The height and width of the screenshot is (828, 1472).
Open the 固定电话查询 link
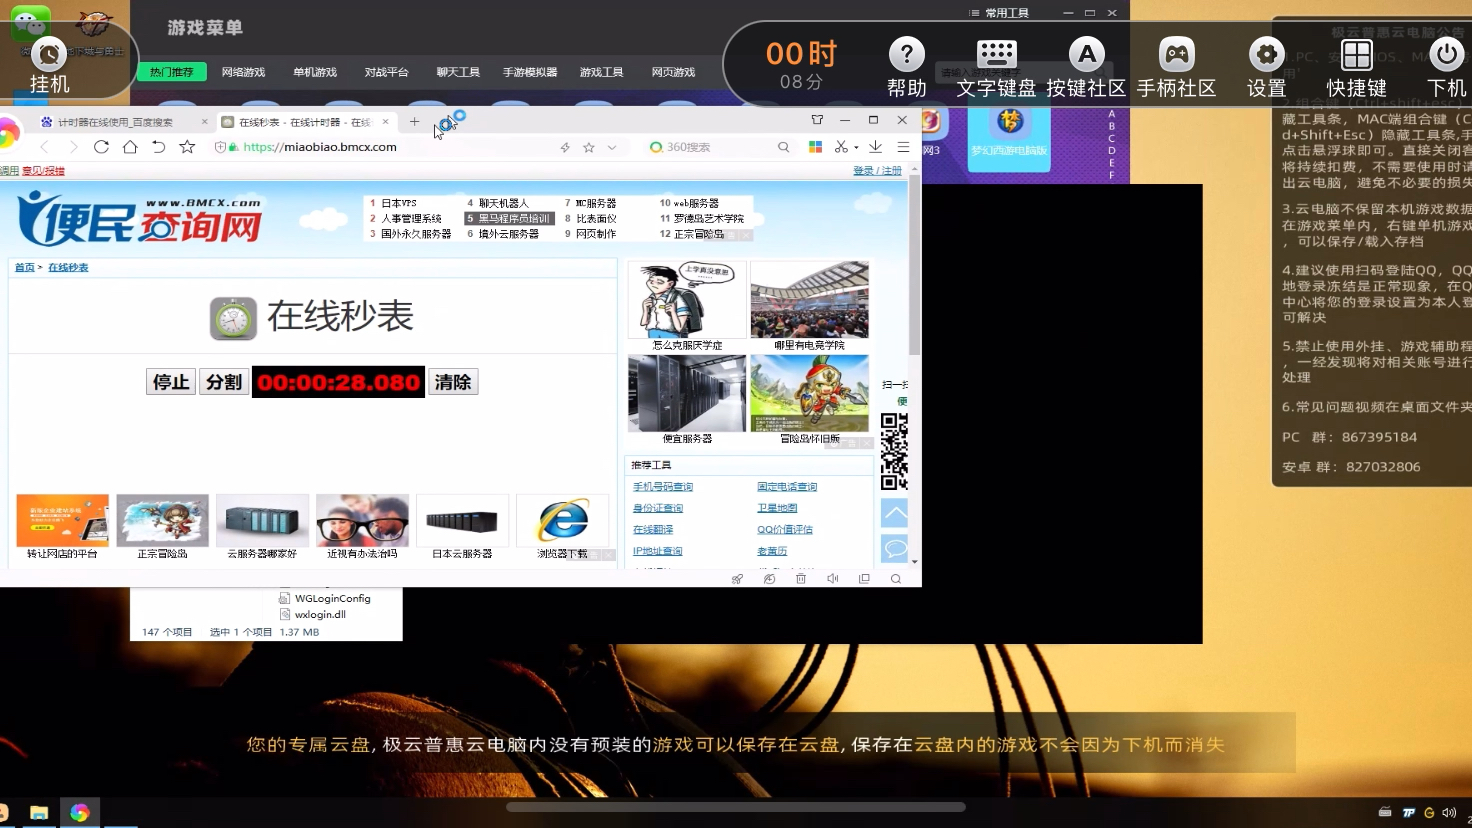(787, 487)
